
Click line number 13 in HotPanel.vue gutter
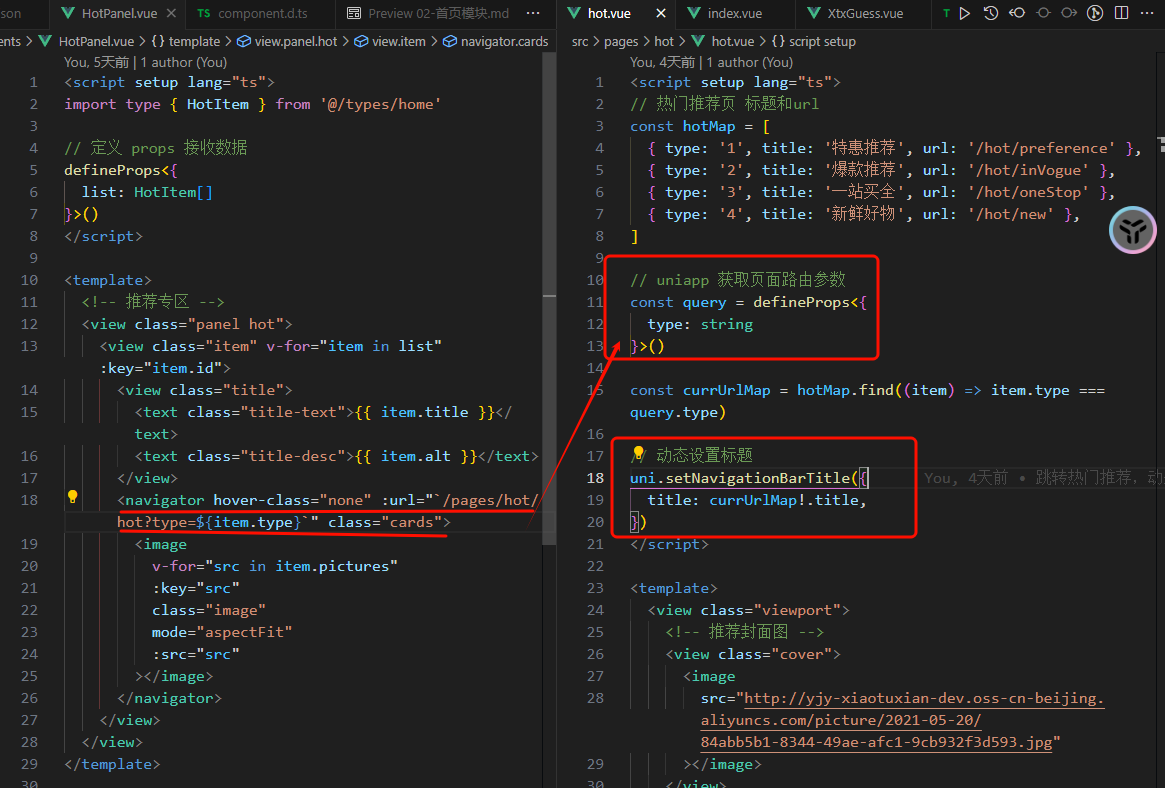click(29, 346)
